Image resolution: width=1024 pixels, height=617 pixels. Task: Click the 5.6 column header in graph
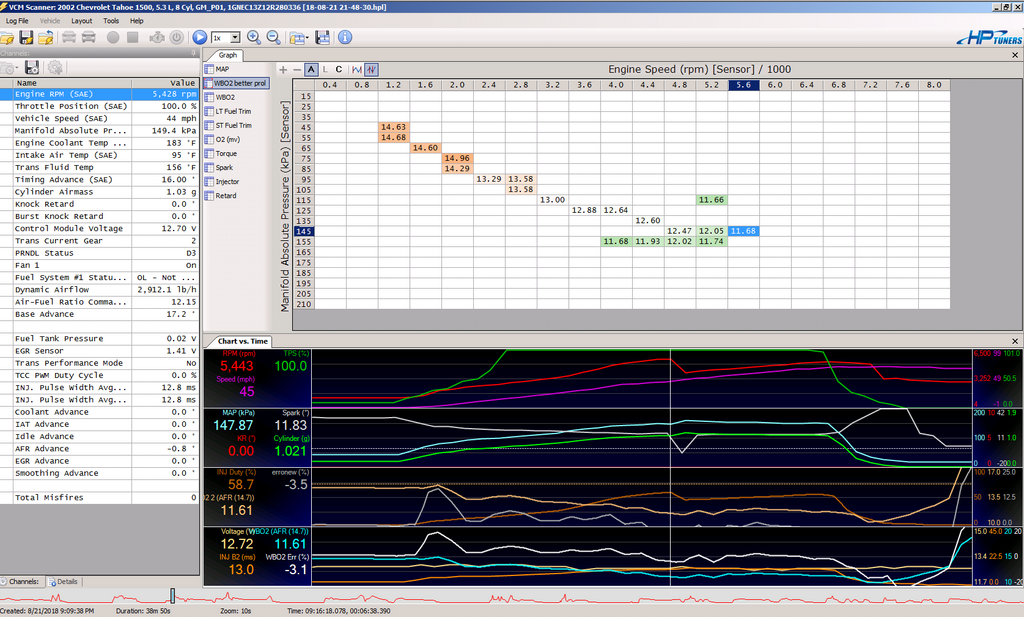[x=743, y=85]
